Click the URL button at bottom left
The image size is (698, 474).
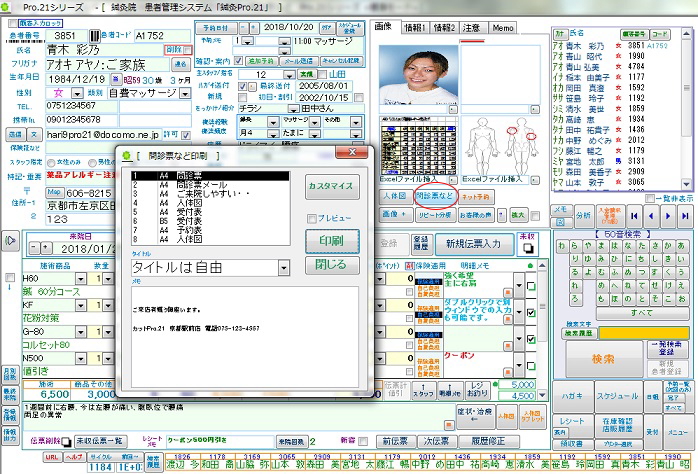click(52, 457)
